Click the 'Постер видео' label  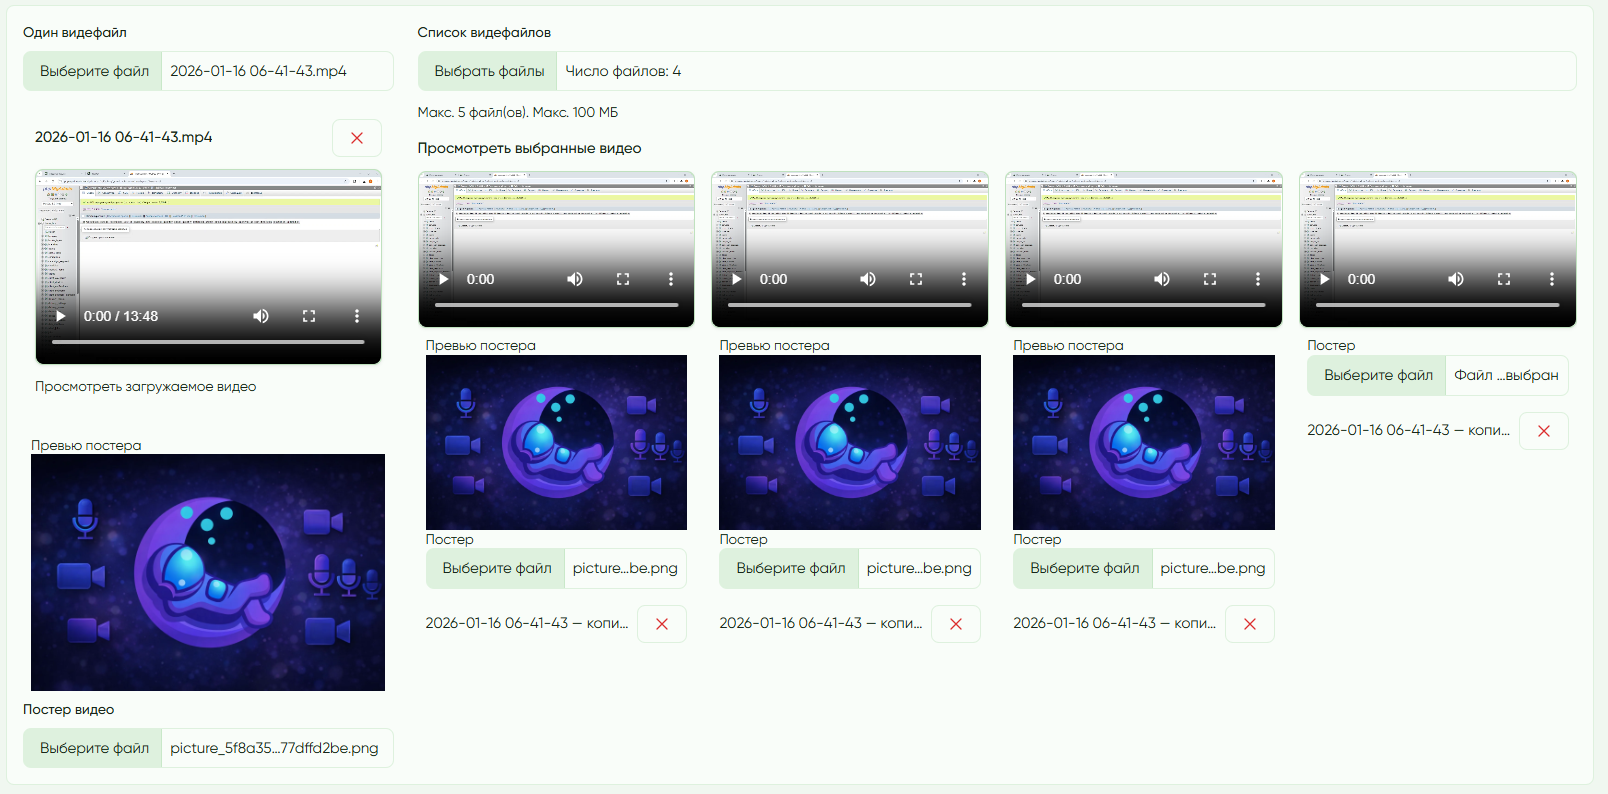click(69, 709)
